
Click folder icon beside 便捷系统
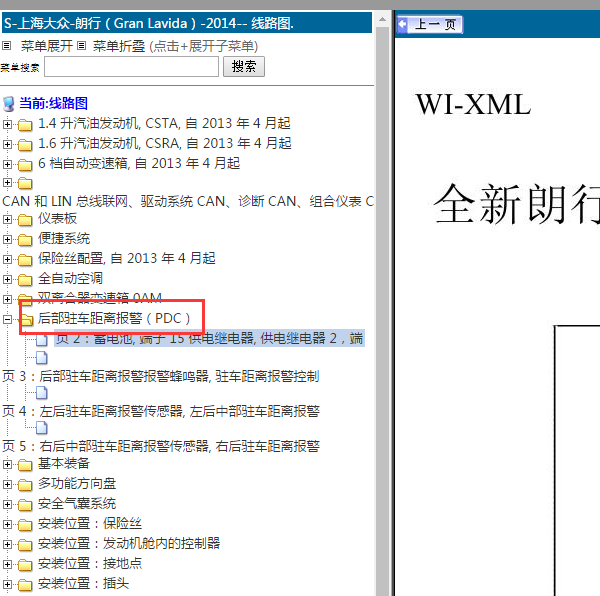pos(25,240)
